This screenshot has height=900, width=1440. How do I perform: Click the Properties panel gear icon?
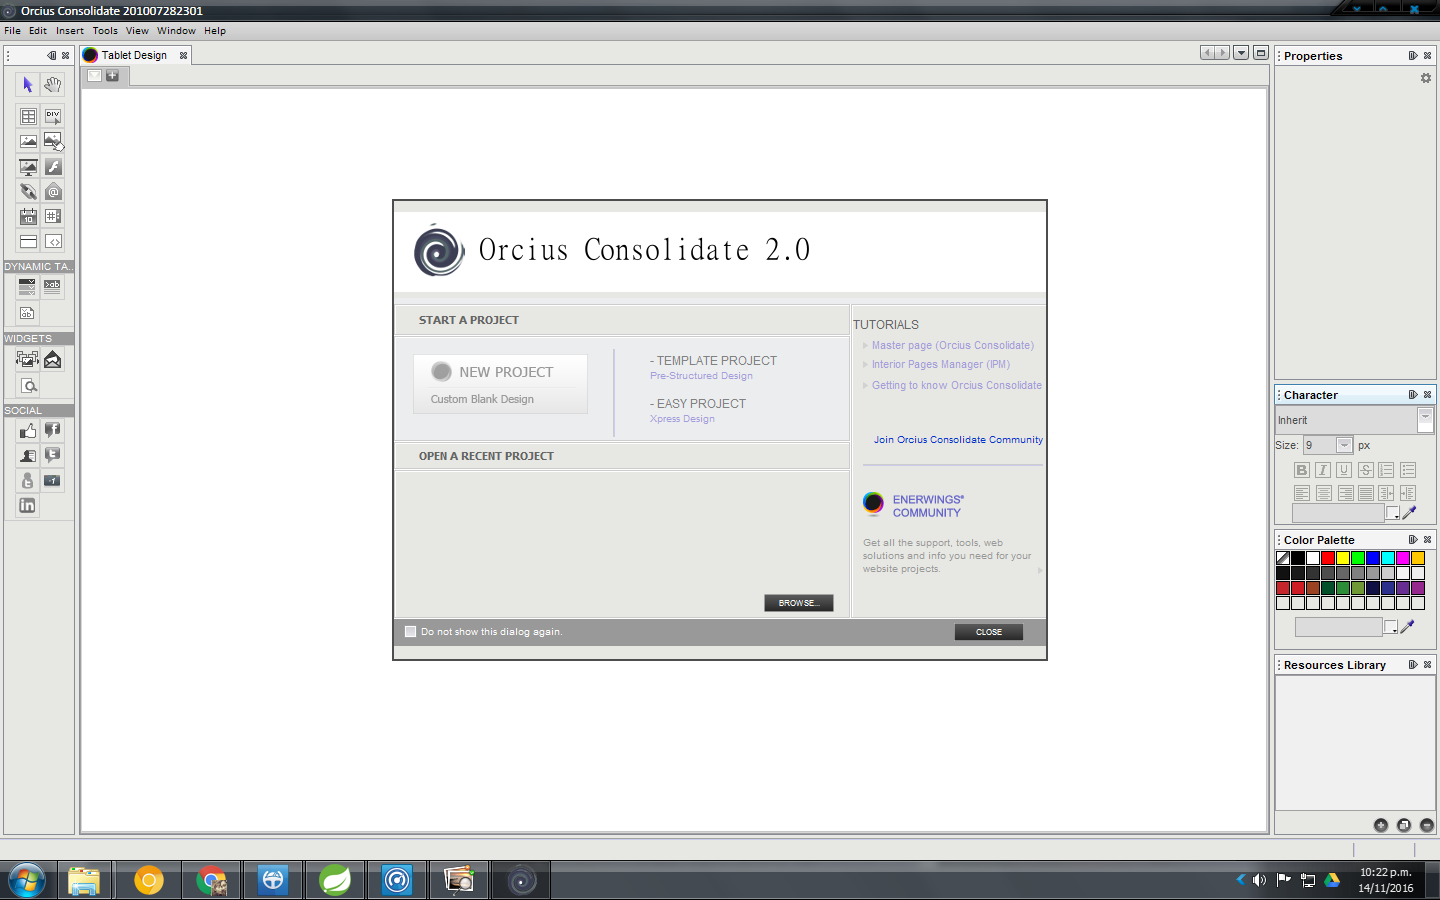[1426, 78]
